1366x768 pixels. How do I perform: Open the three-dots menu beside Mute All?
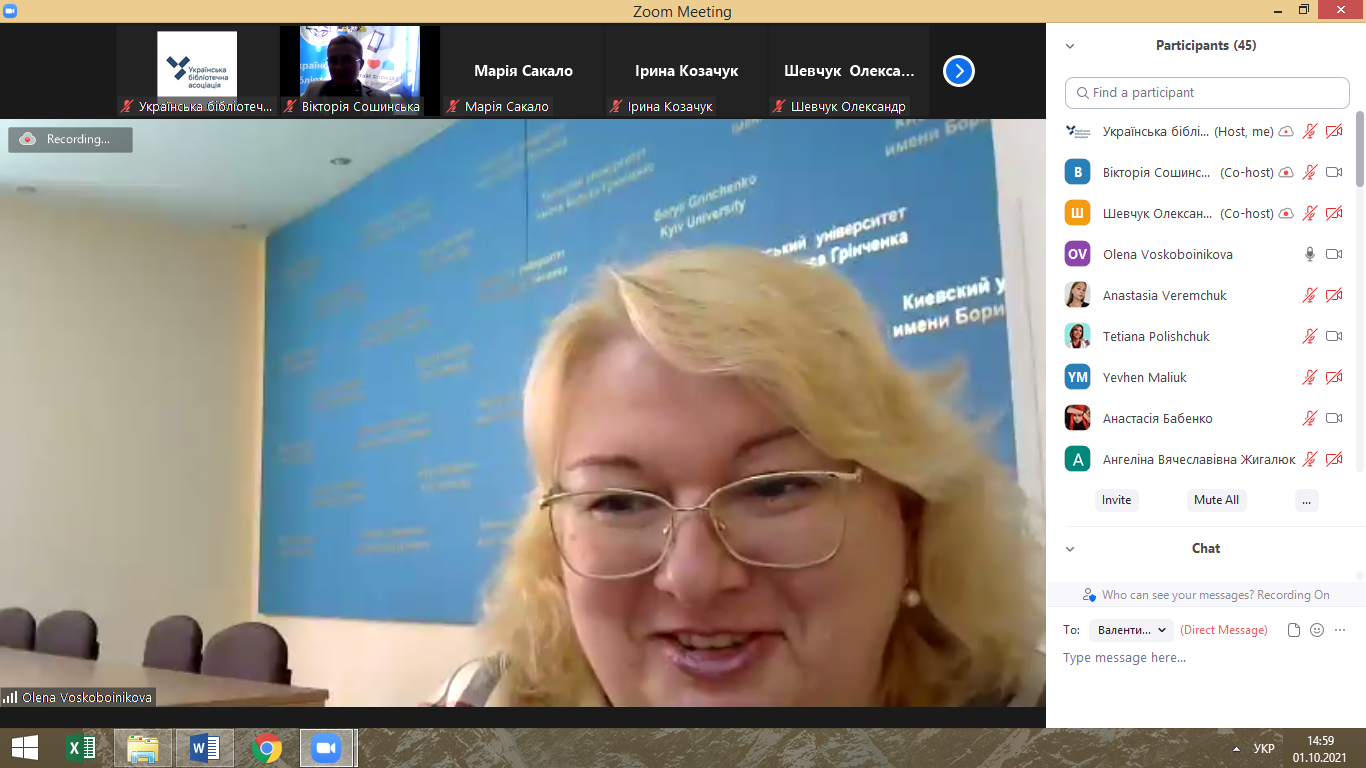tap(1306, 500)
